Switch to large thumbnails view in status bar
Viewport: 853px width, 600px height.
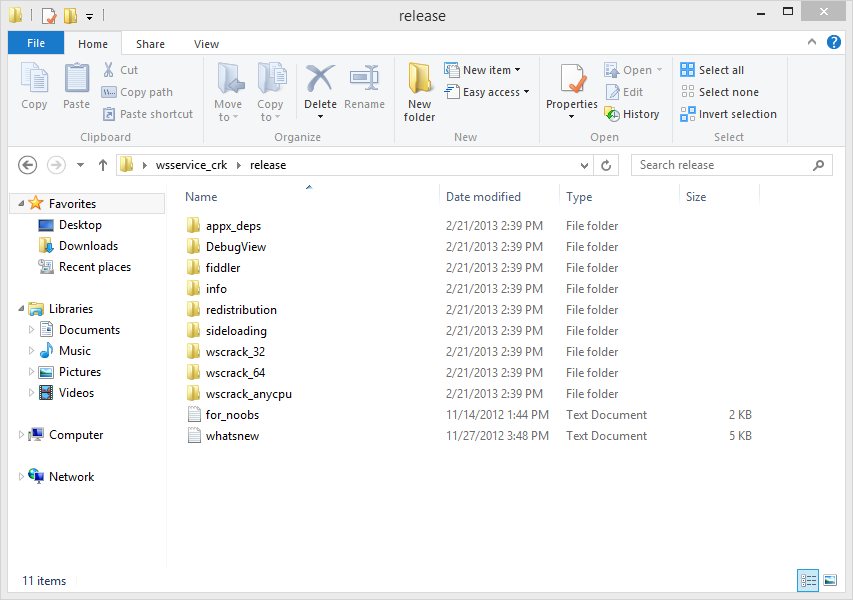831,580
